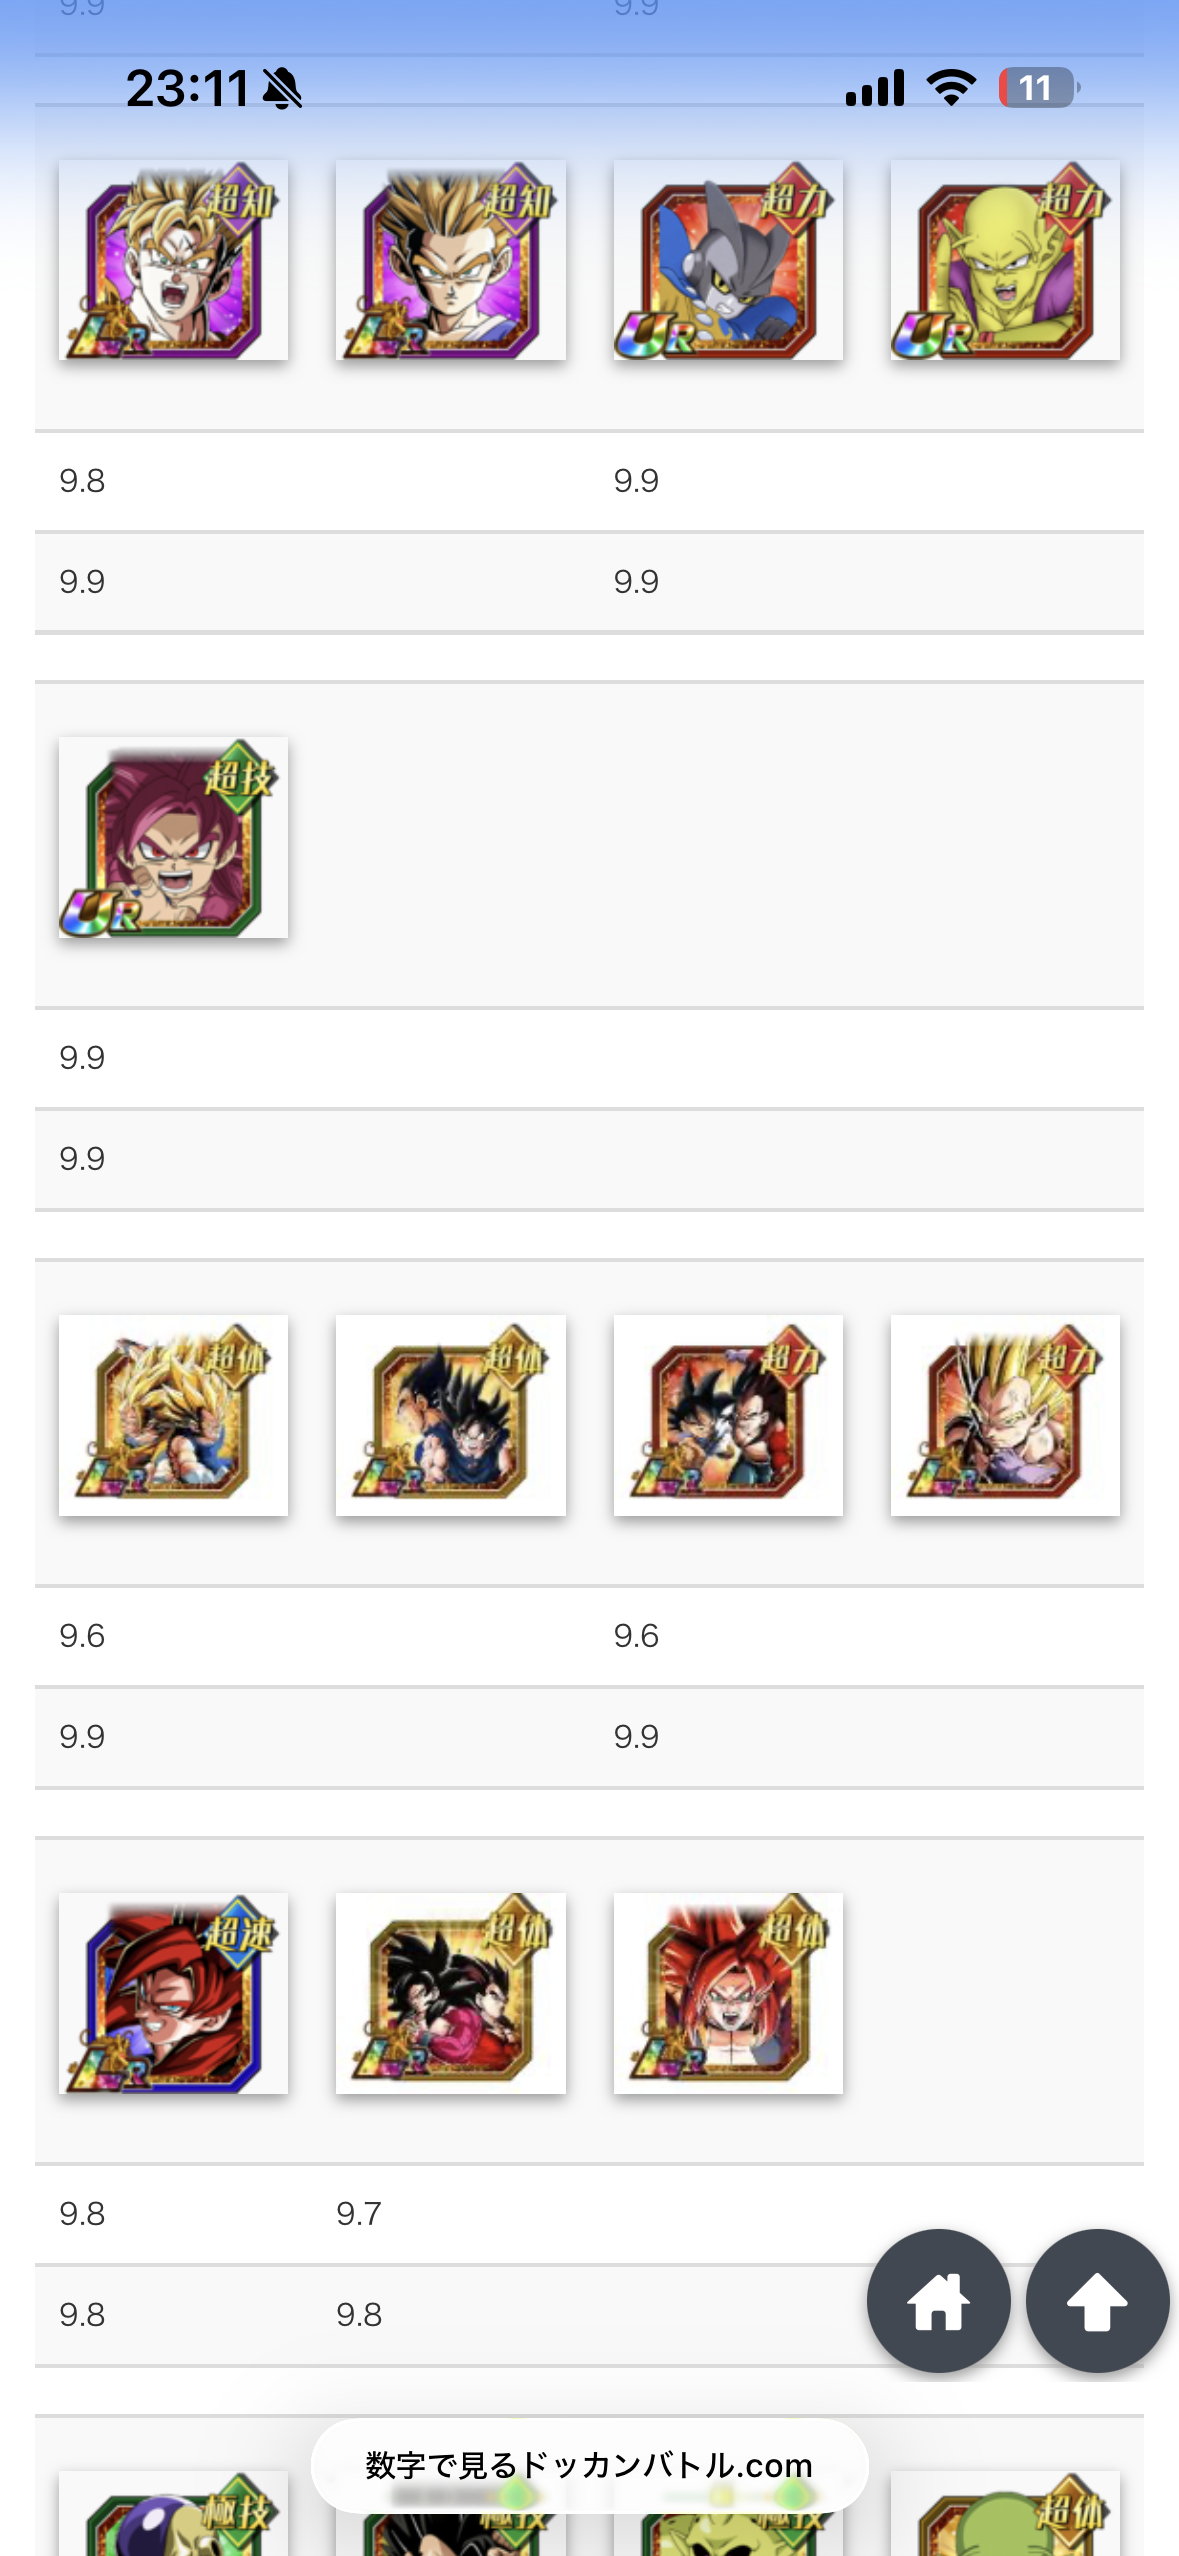This screenshot has width=1179, height=2556.
Task: Select the black-haired Goku duo 超体 card
Action: (x=451, y=1415)
